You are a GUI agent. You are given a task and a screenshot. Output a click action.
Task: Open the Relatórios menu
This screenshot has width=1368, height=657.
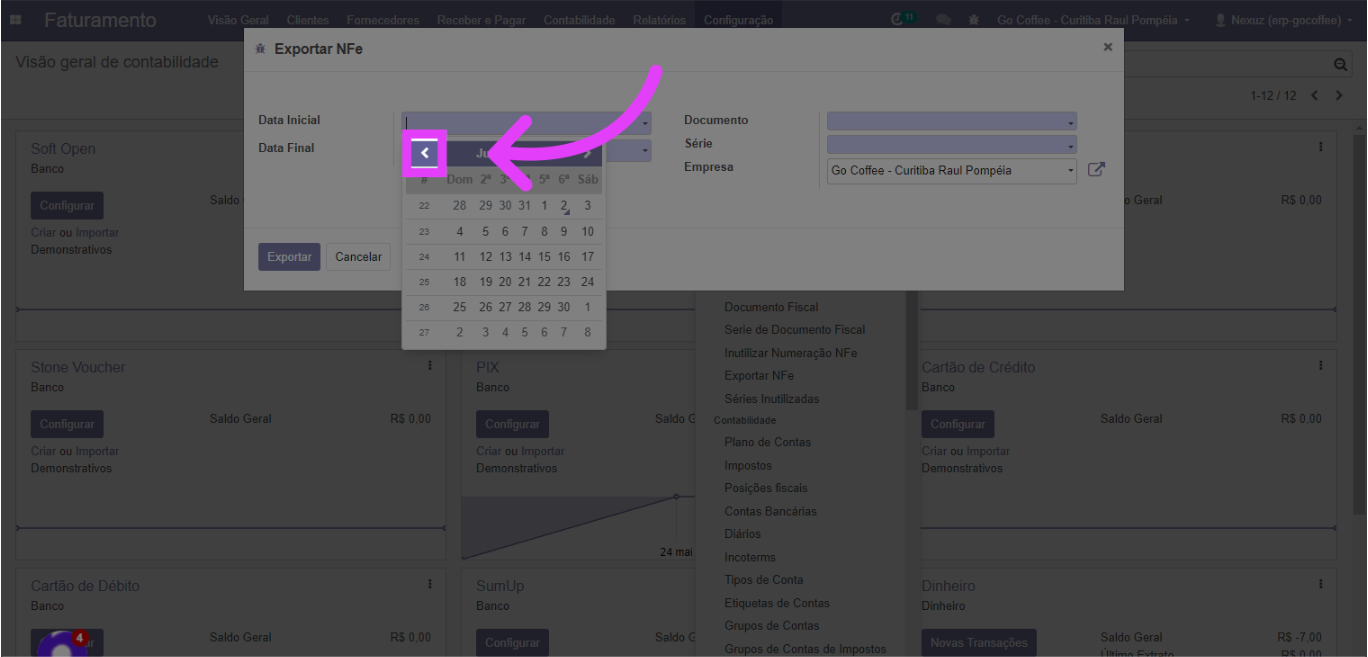point(659,20)
